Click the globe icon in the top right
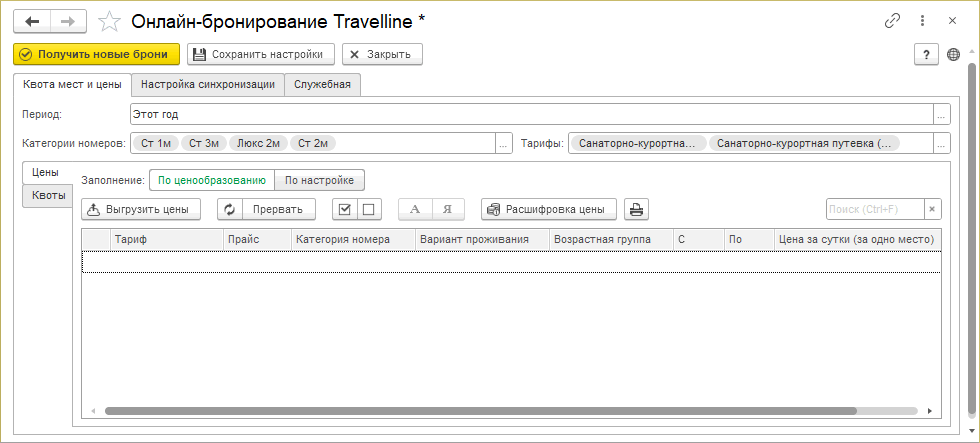 pos(954,54)
